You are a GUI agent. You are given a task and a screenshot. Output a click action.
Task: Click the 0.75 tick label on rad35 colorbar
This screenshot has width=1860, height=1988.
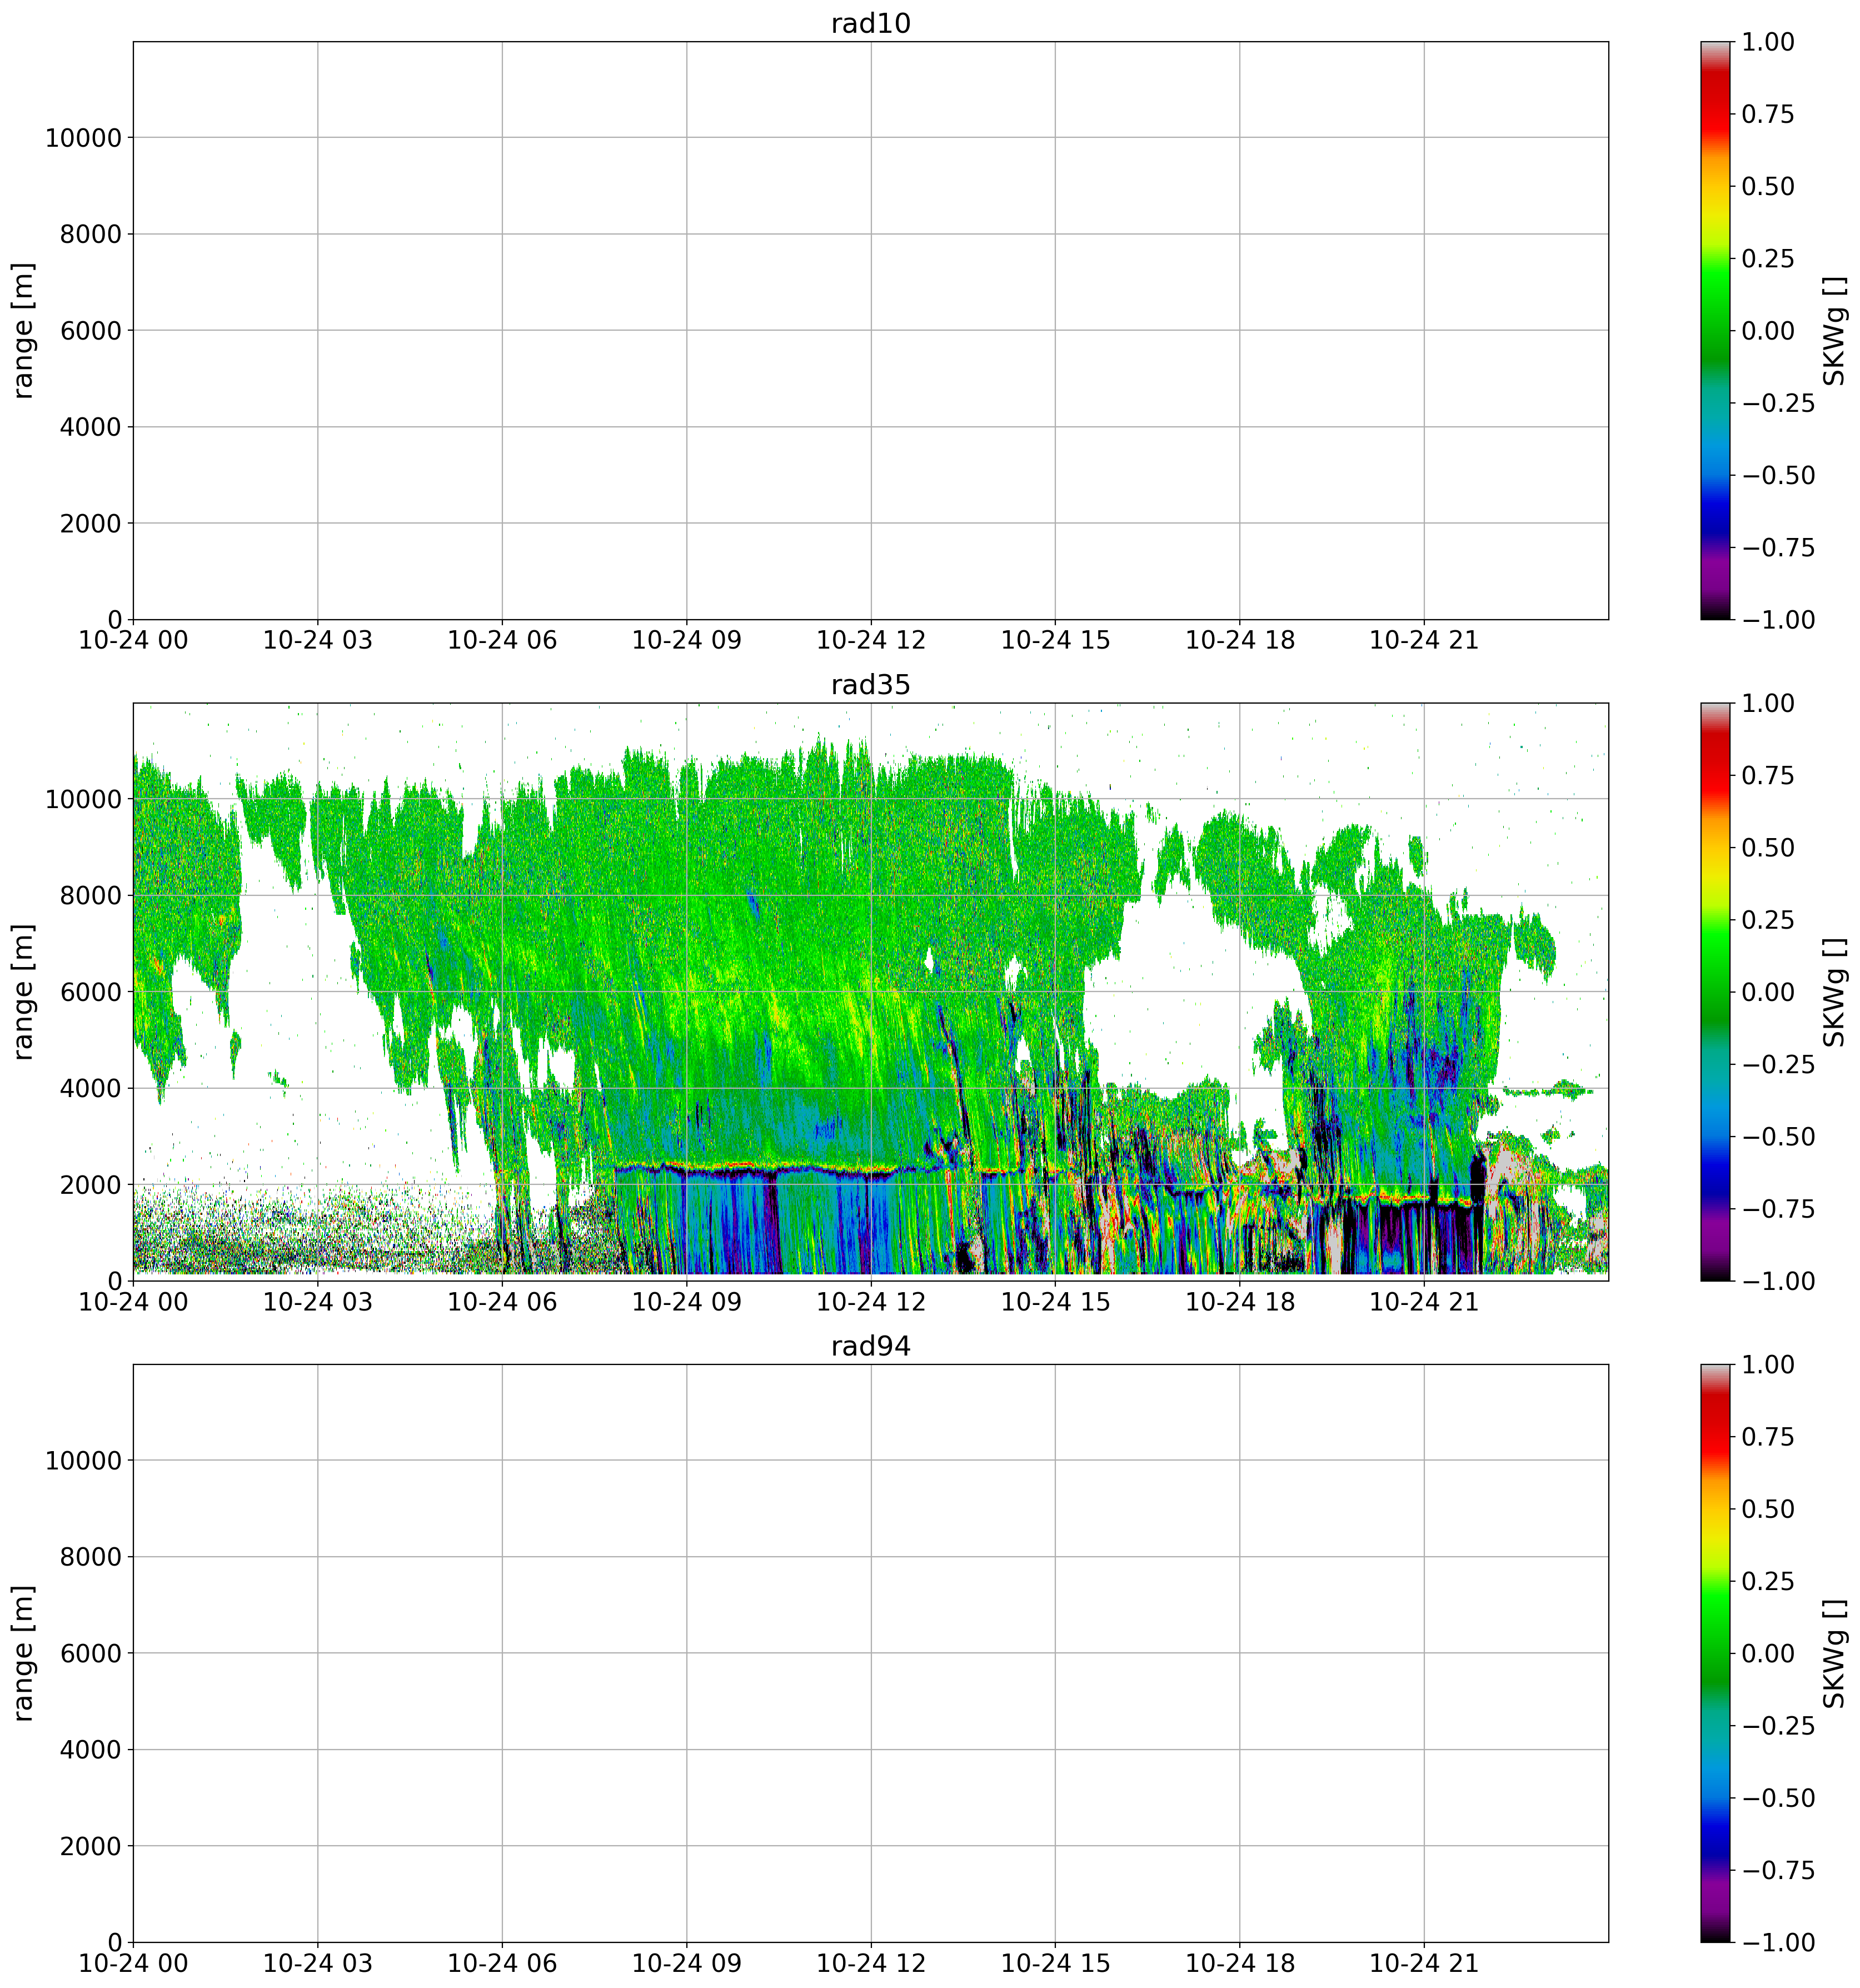tap(1767, 775)
